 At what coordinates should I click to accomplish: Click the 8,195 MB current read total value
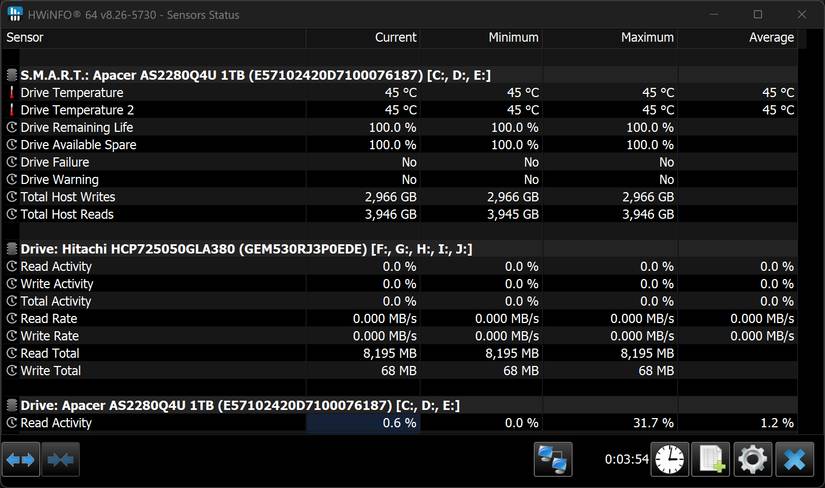[390, 353]
